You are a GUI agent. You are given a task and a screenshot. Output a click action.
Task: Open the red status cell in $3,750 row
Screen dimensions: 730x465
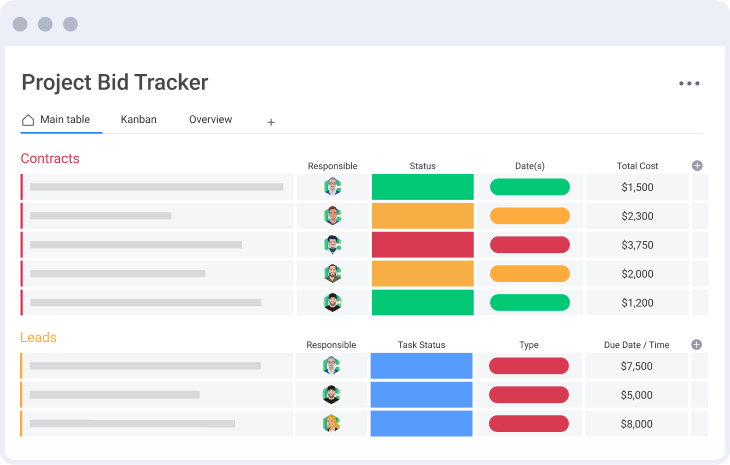tap(422, 245)
